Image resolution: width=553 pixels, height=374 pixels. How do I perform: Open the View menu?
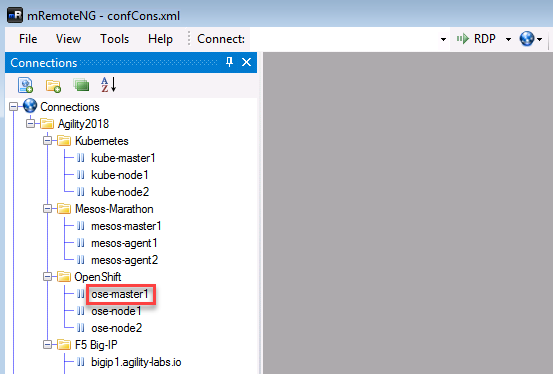tap(68, 39)
